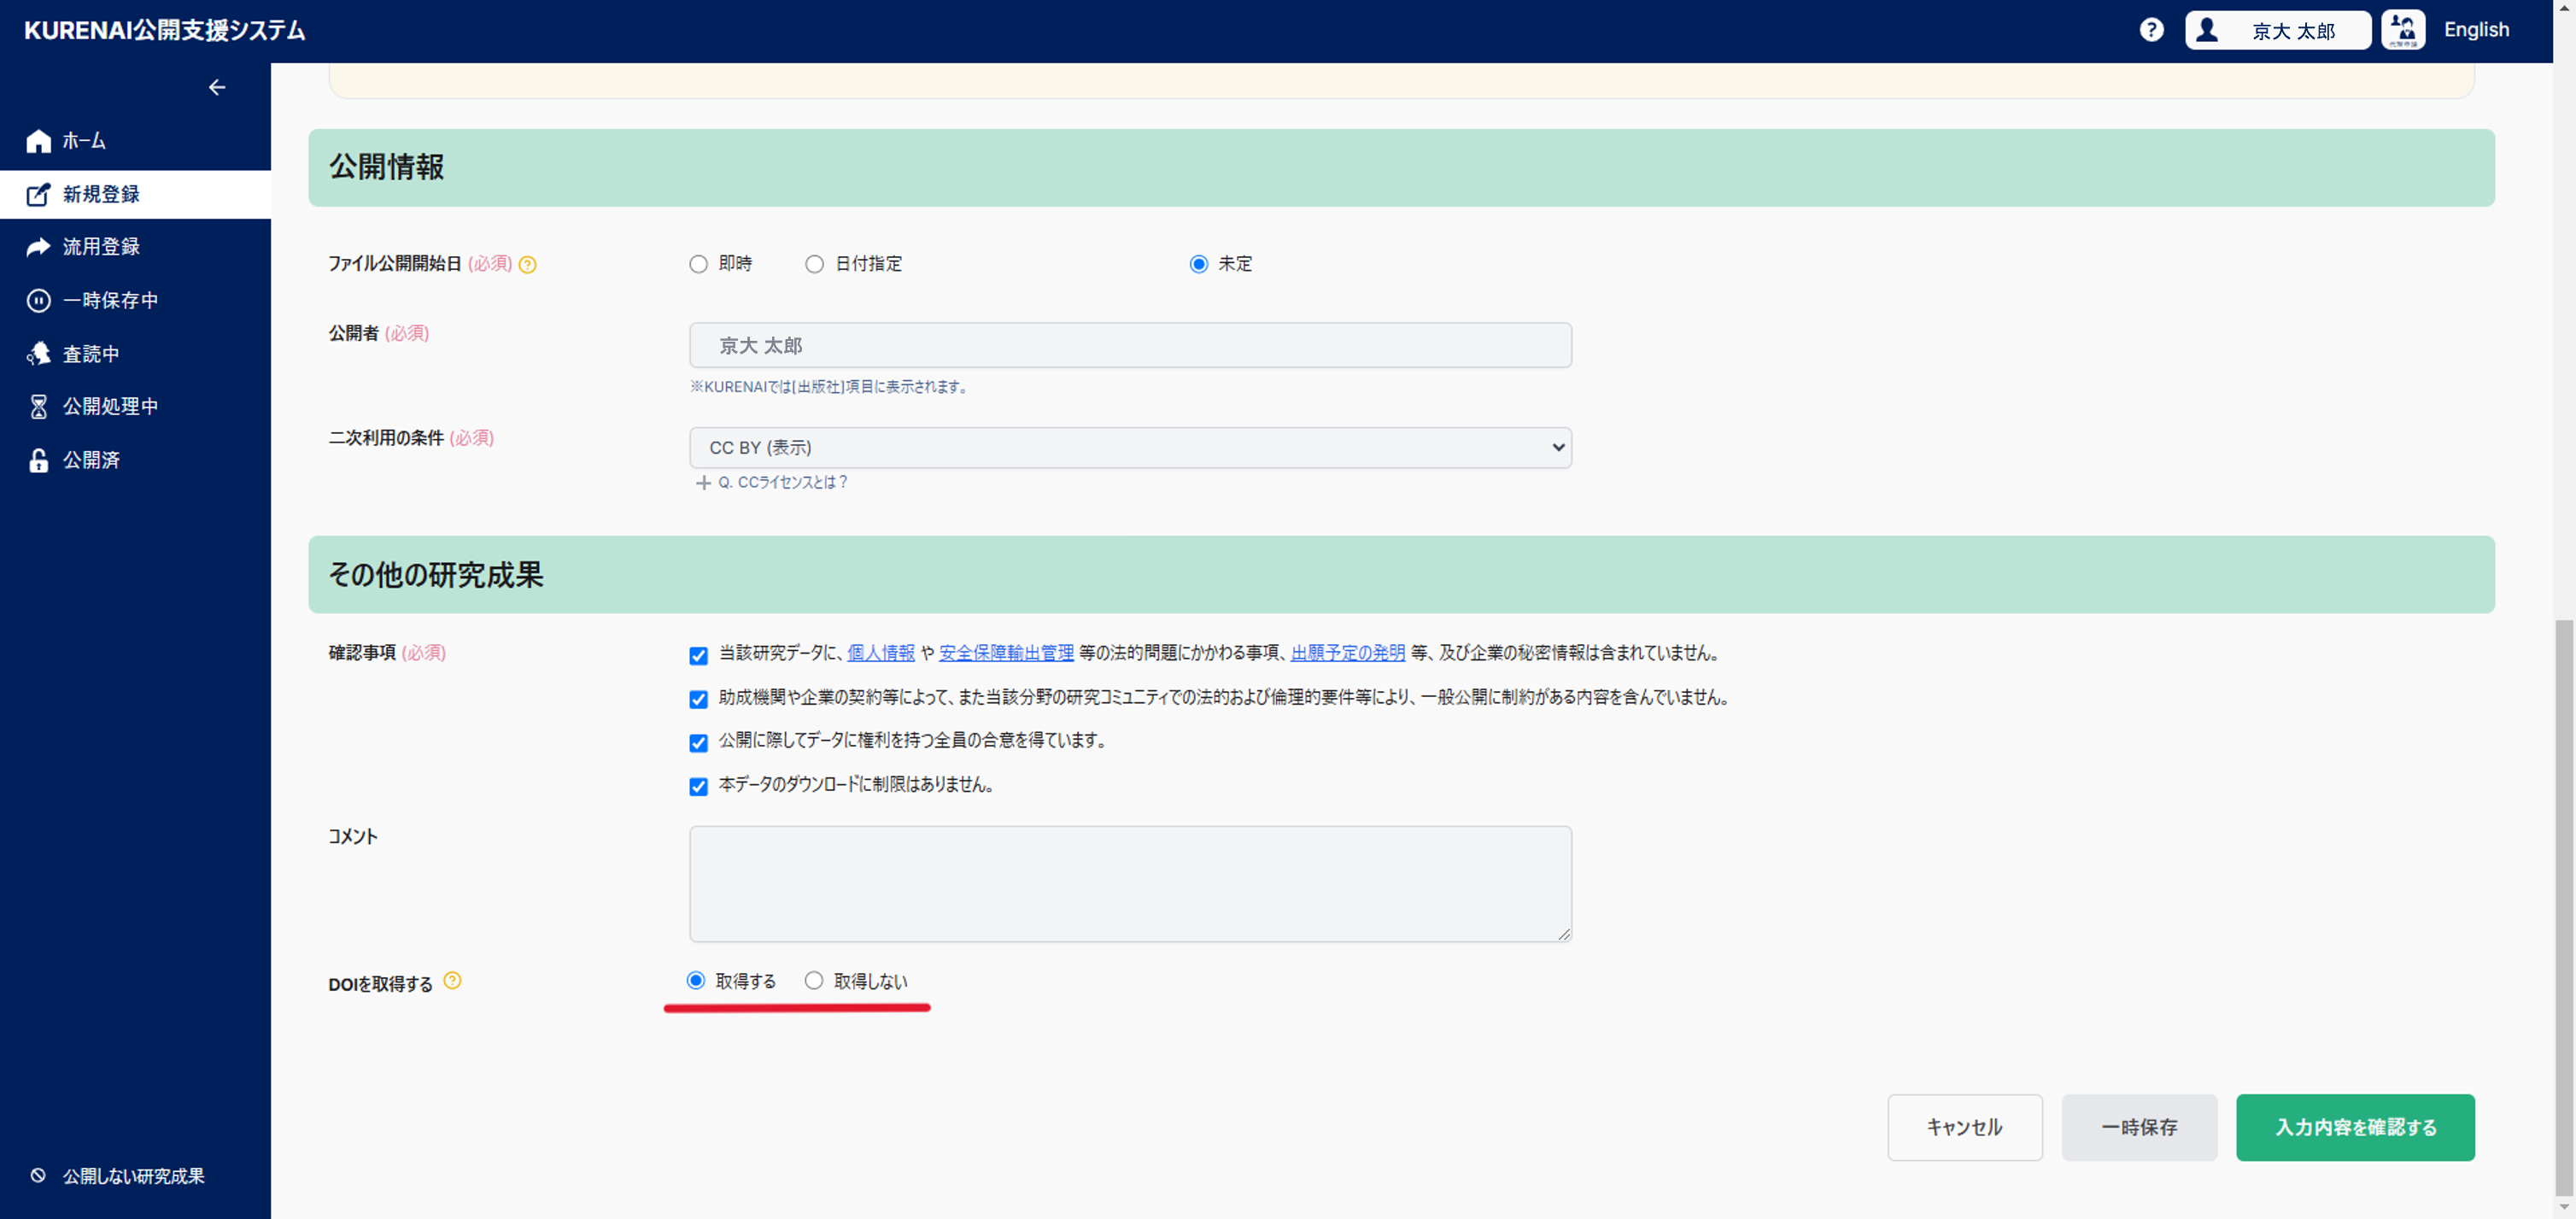Viewport: 2576px width, 1219px height.
Task: Uncheck the 助成機関や企業の契約 confirmation checkbox
Action: pos(698,699)
